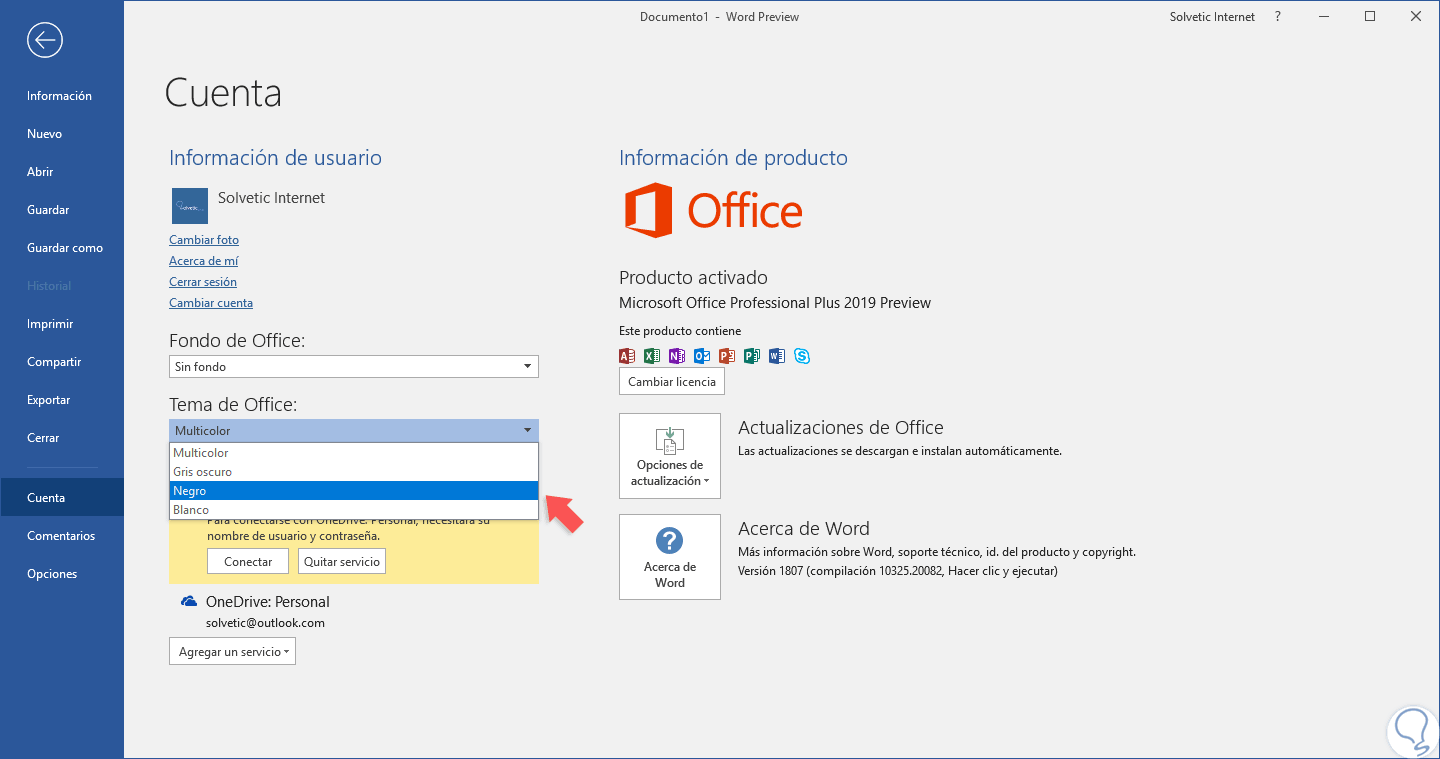This screenshot has height=759, width=1440.
Task: Open the Agregar un servicio dropdown
Action: [x=232, y=652]
